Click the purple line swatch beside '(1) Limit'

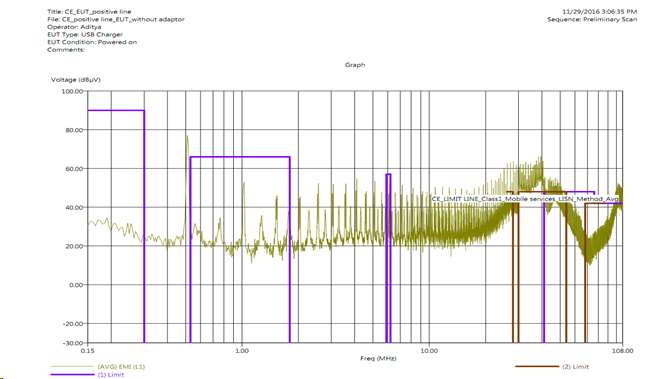pyautogui.click(x=72, y=375)
